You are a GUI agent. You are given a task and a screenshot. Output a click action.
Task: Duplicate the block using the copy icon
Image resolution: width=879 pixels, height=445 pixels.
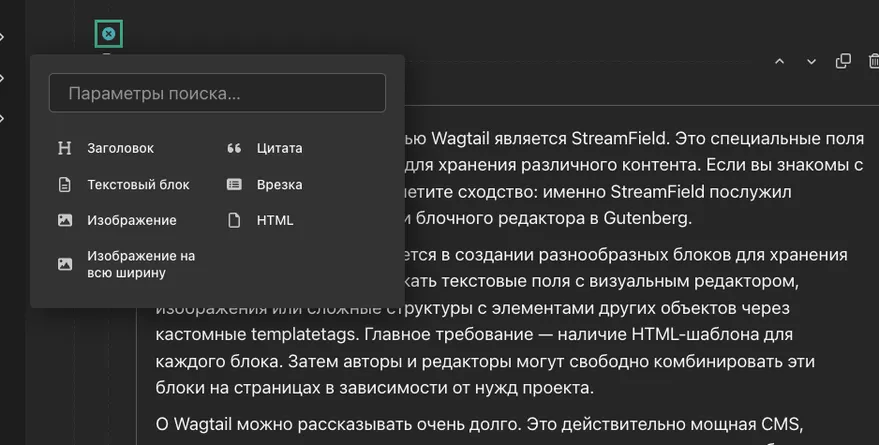coord(842,61)
